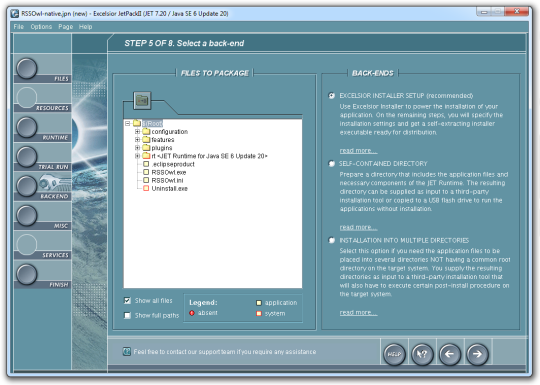Select the Backend step button

(27, 186)
